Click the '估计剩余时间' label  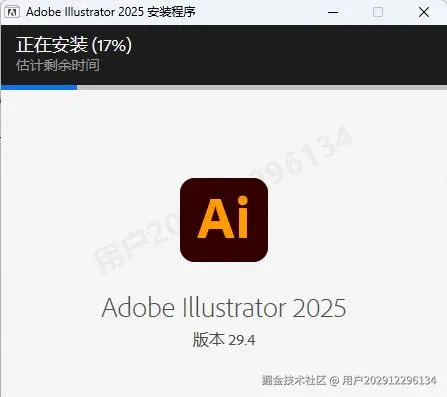point(58,65)
